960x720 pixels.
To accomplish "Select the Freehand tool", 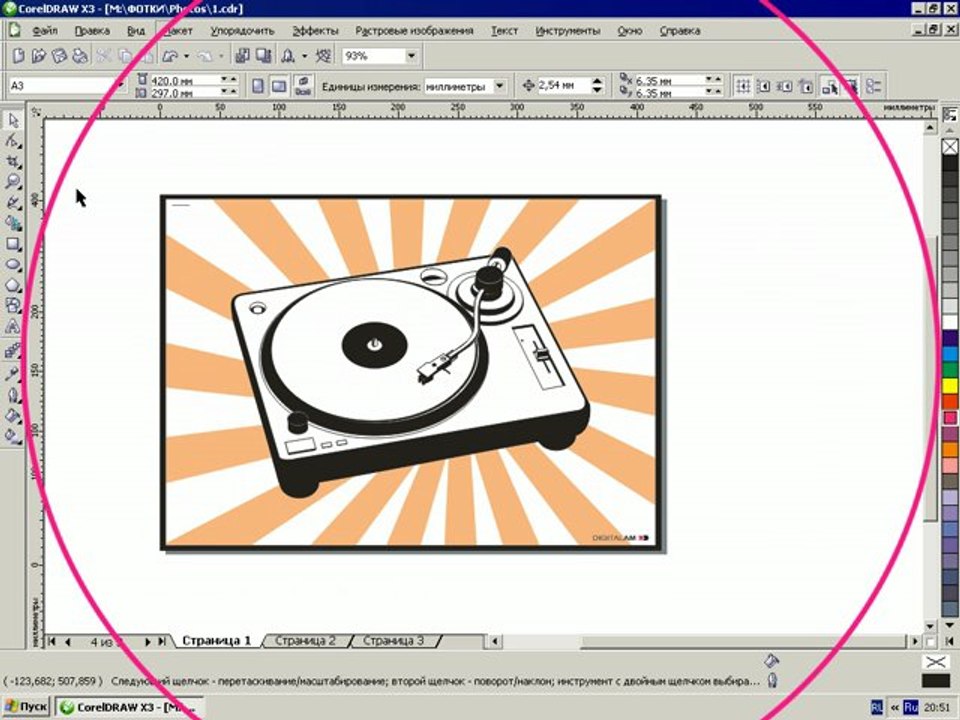I will coord(13,203).
